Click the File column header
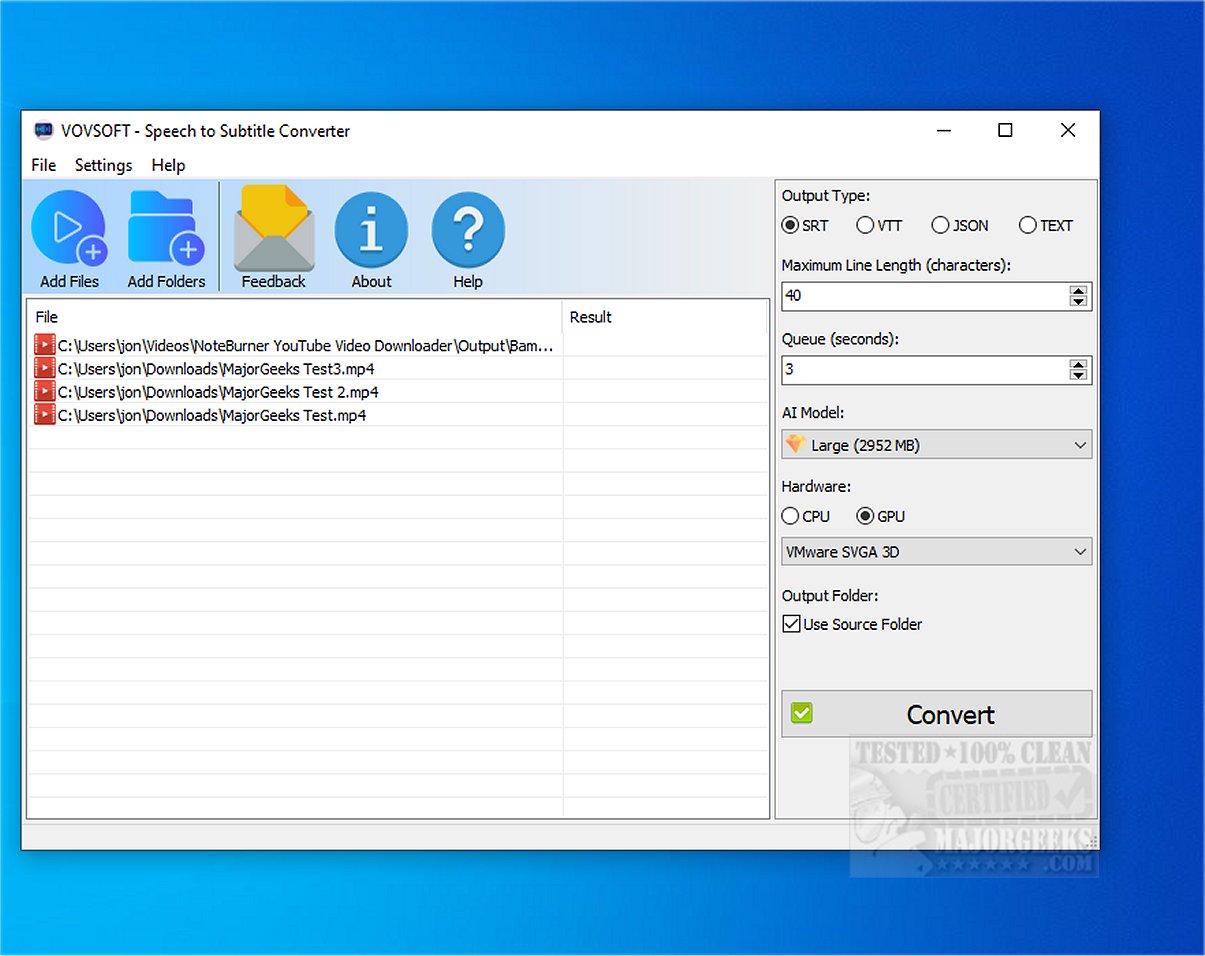Viewport: 1205px width, 956px height. [x=295, y=317]
